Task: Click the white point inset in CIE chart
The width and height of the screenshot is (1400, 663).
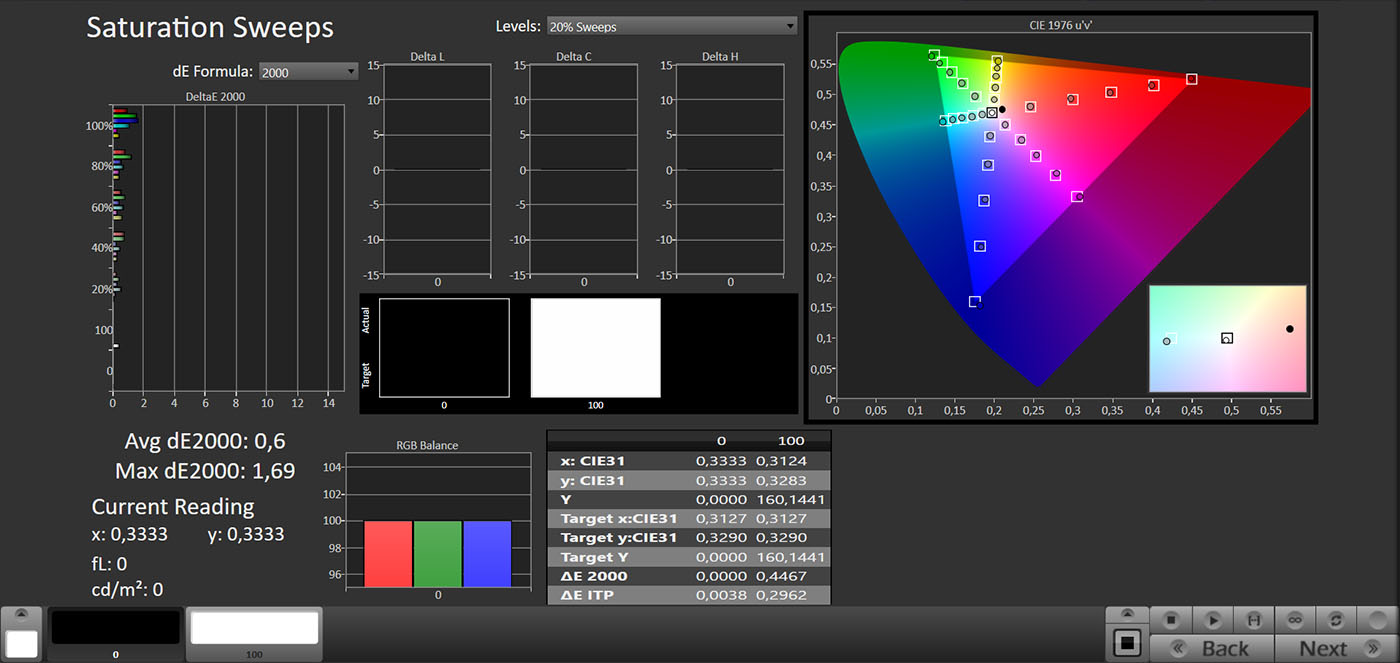Action: (1227, 338)
